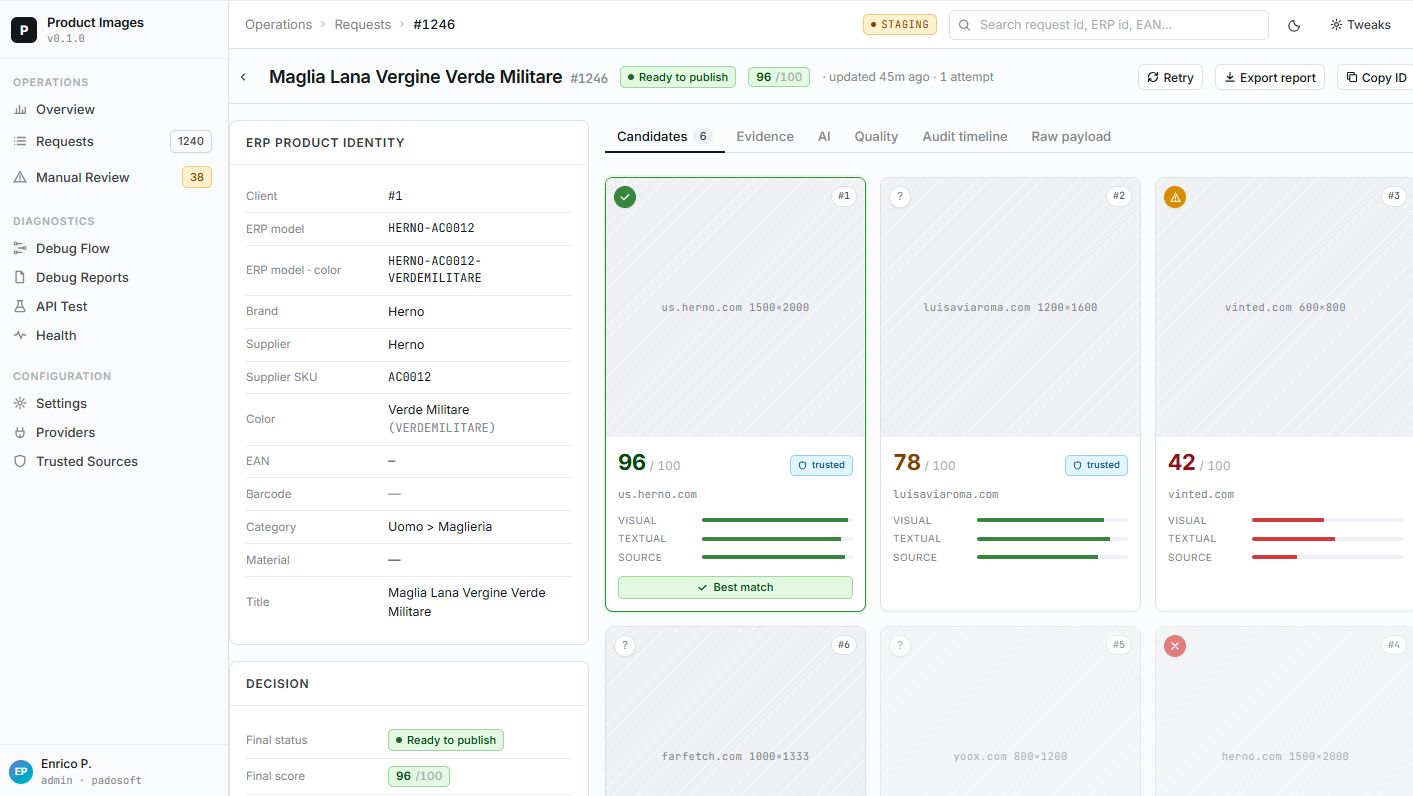Click the score 78 on luisaviaroma.com card
This screenshot has height=796, width=1413.
click(907, 463)
